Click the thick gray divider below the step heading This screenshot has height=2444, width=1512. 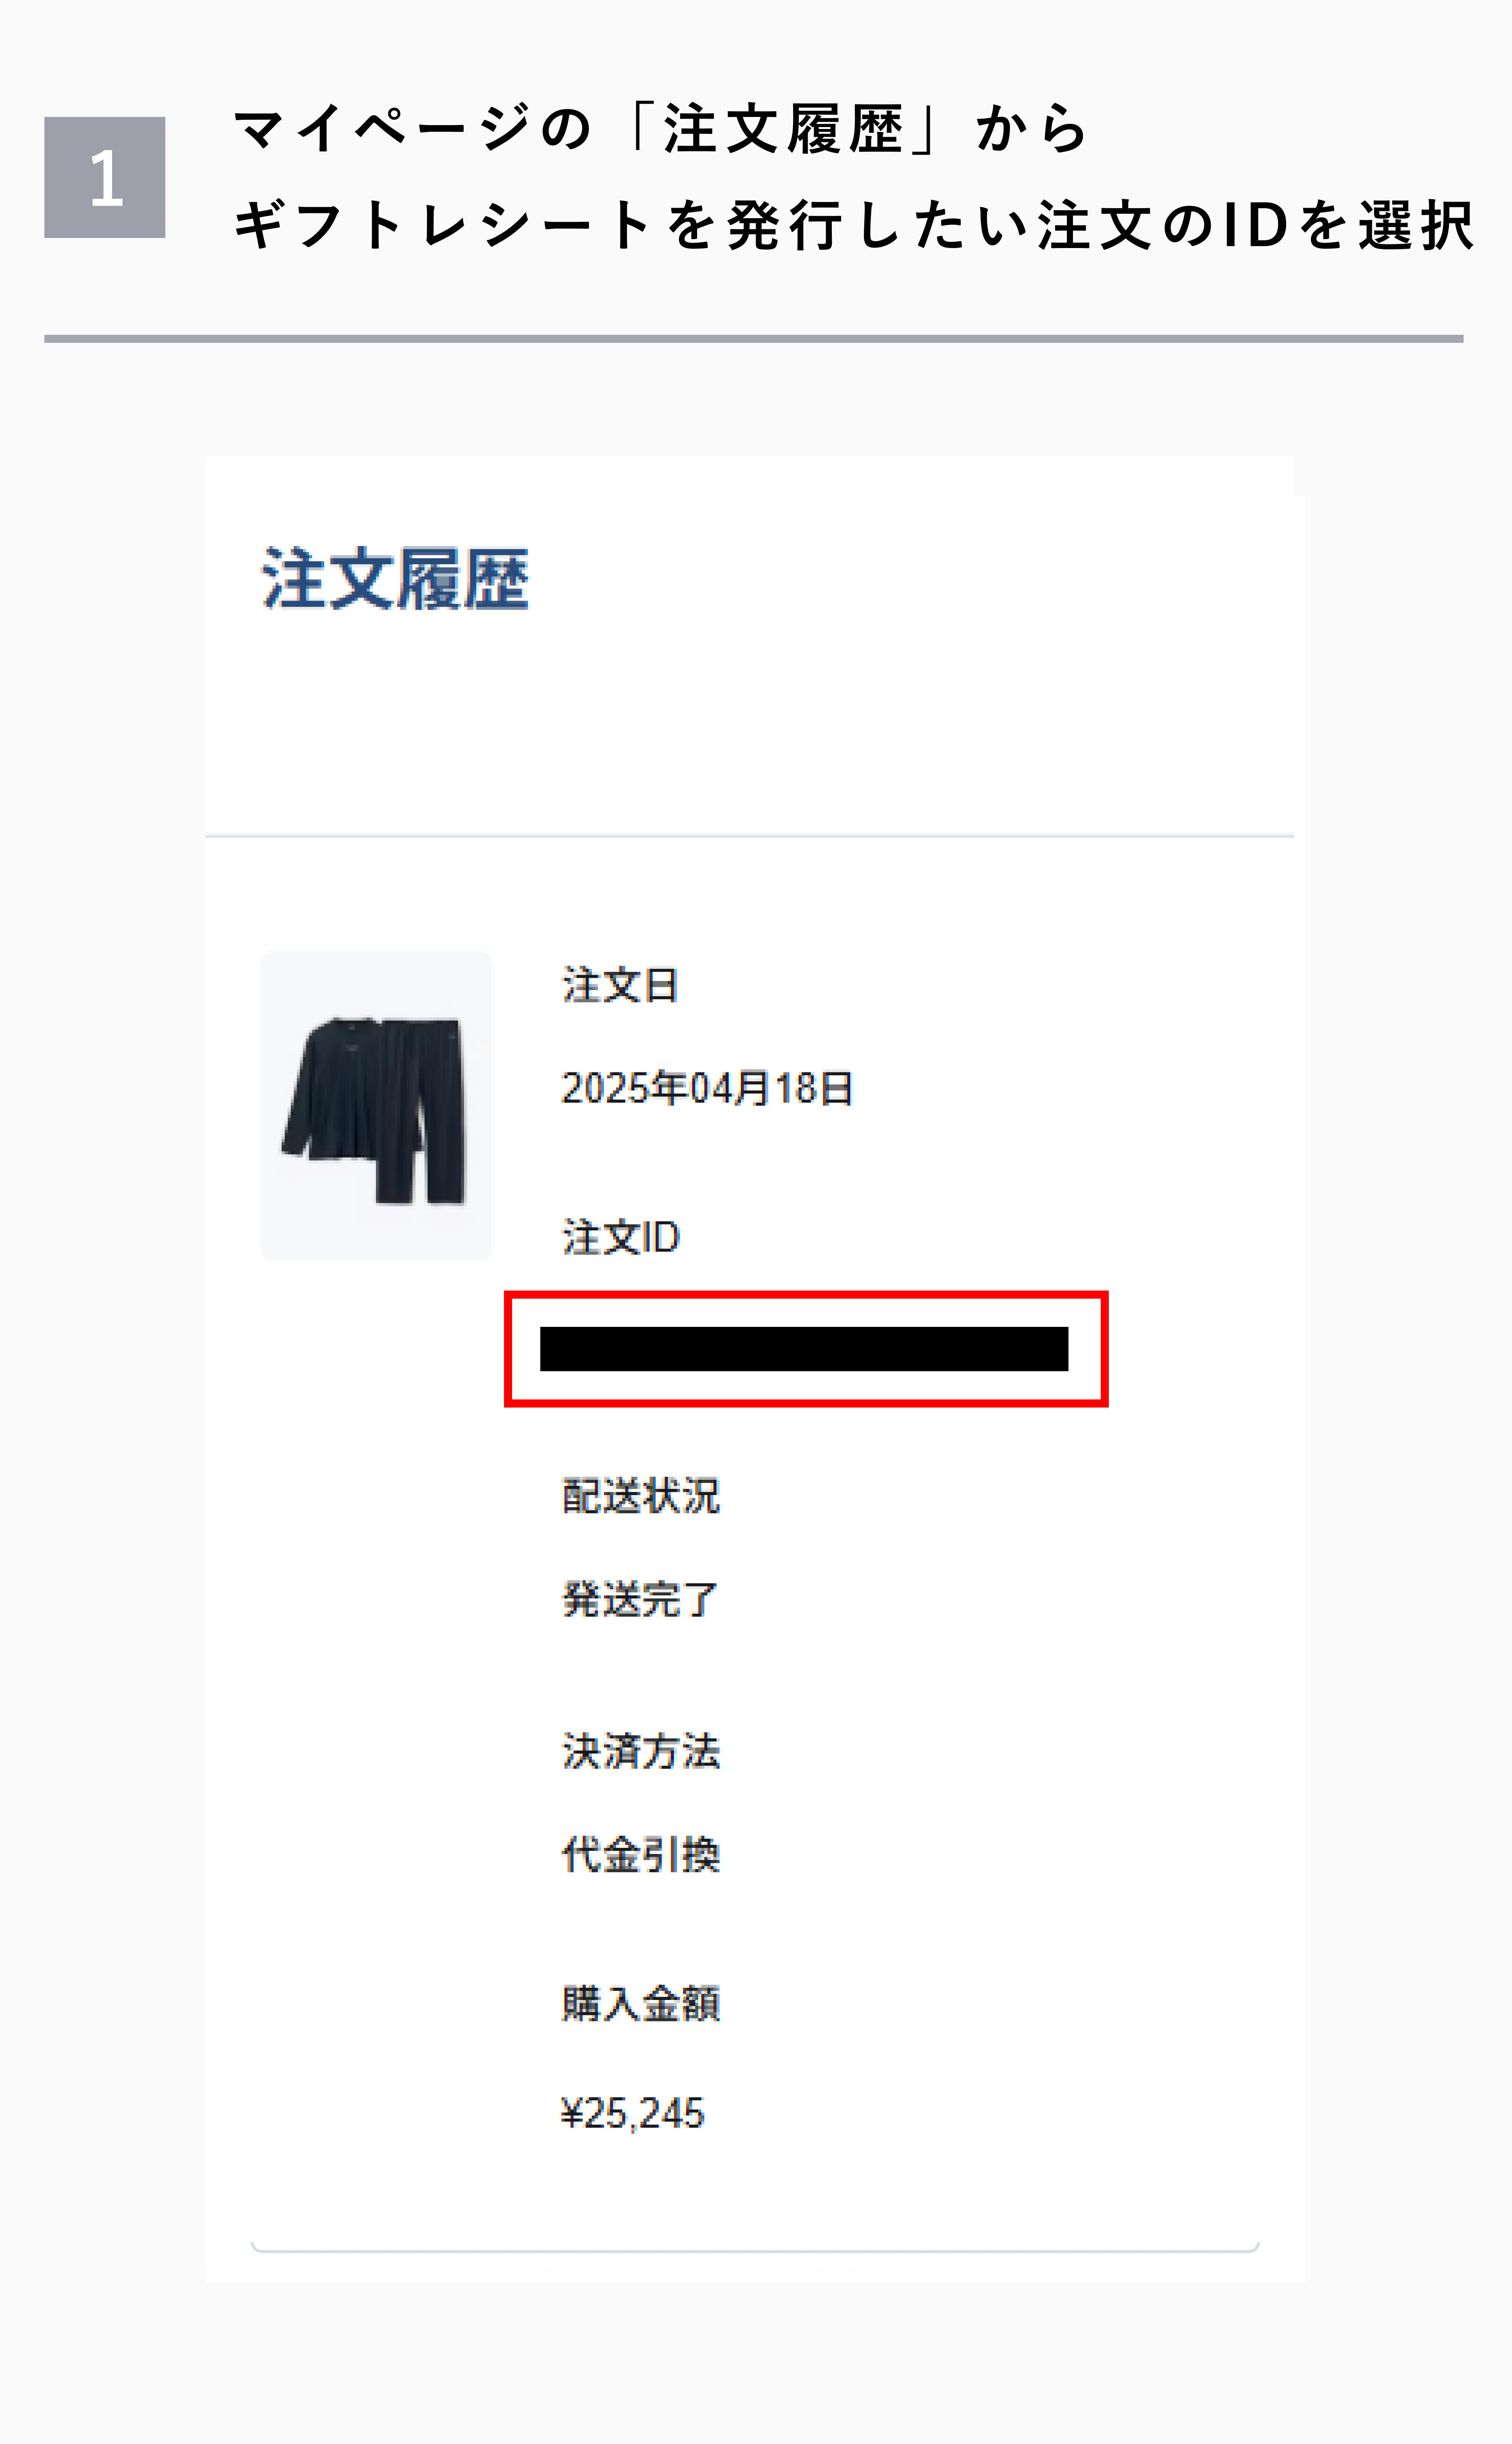tap(754, 339)
